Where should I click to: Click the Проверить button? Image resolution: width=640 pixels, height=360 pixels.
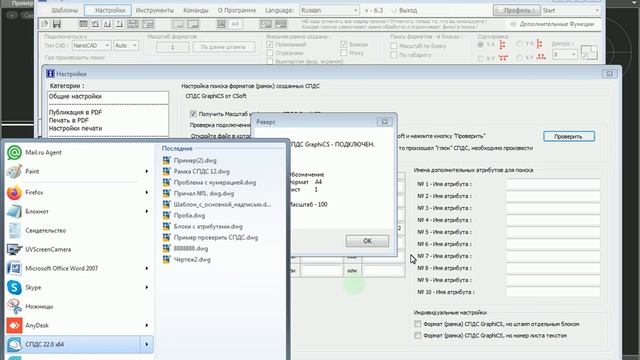tap(569, 136)
